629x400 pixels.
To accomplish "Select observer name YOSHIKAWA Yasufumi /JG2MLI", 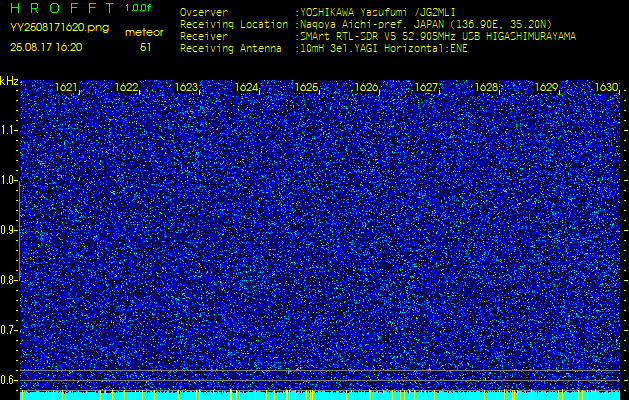I will point(377,12).
